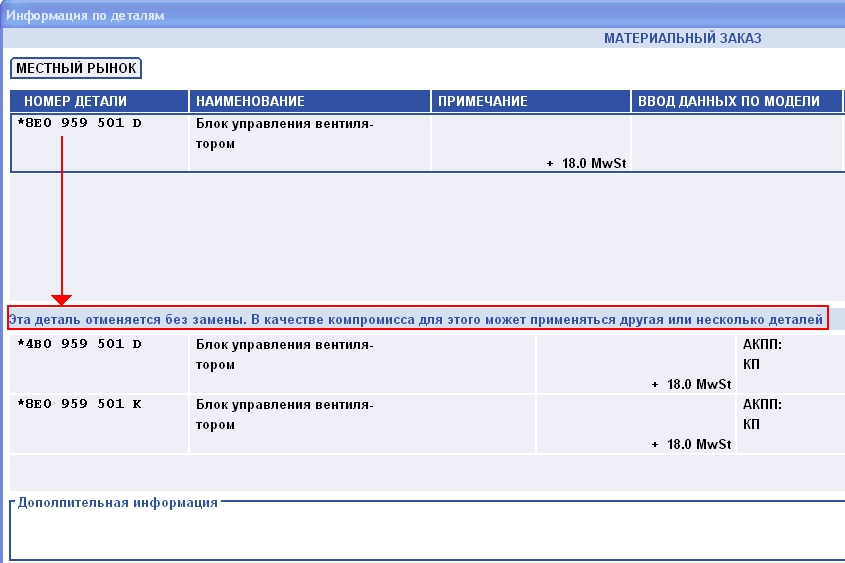Select part number *8E0 959 501 D
845x563 pixels.
coord(80,124)
